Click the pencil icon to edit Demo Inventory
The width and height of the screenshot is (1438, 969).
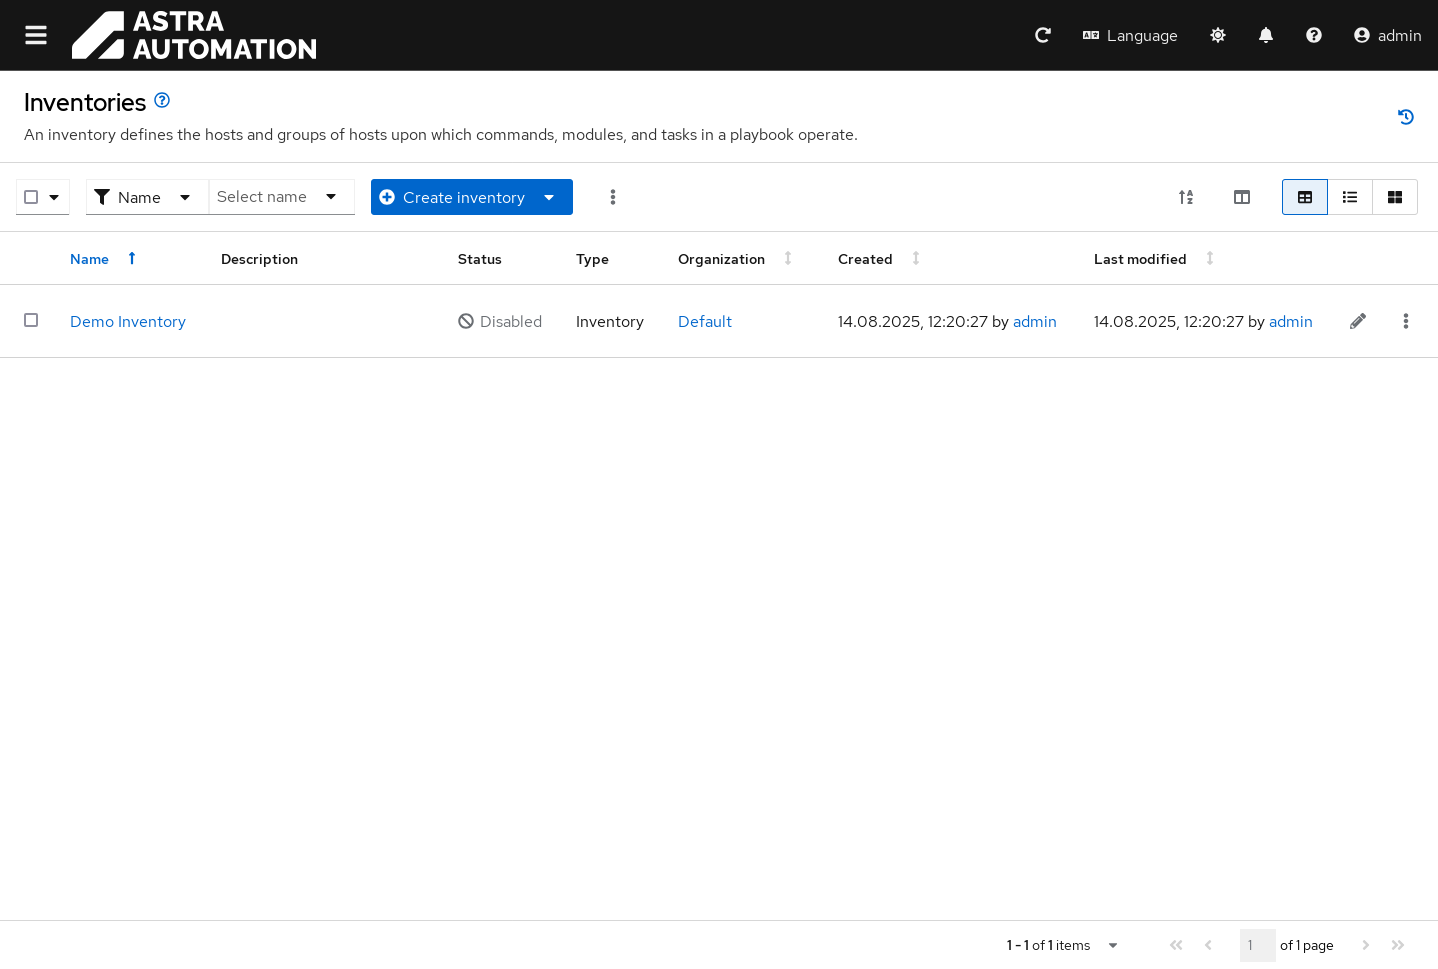pos(1357,321)
